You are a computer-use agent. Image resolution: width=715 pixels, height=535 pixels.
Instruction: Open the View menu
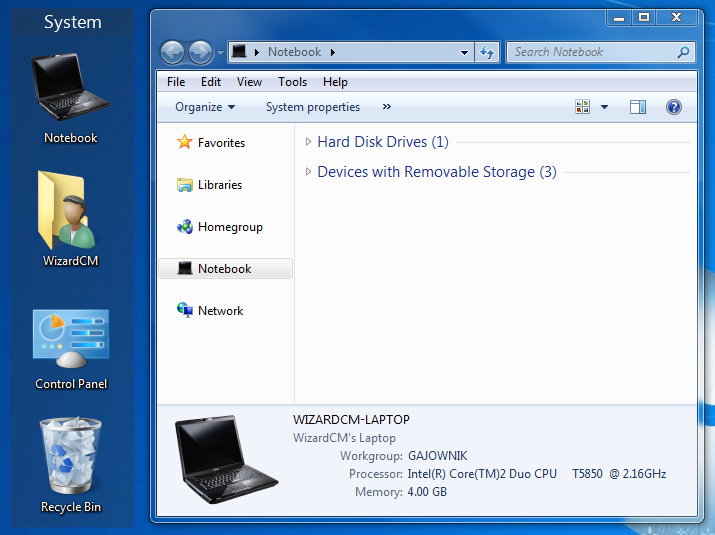tap(249, 82)
